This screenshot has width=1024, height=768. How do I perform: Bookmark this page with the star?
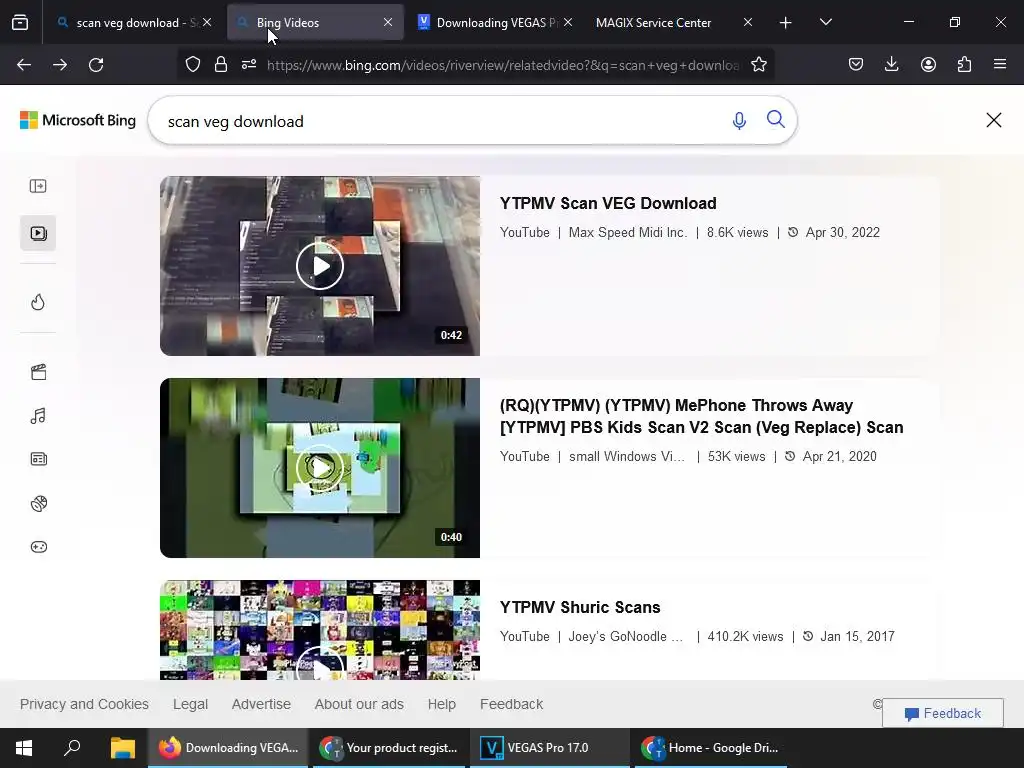[x=759, y=65]
